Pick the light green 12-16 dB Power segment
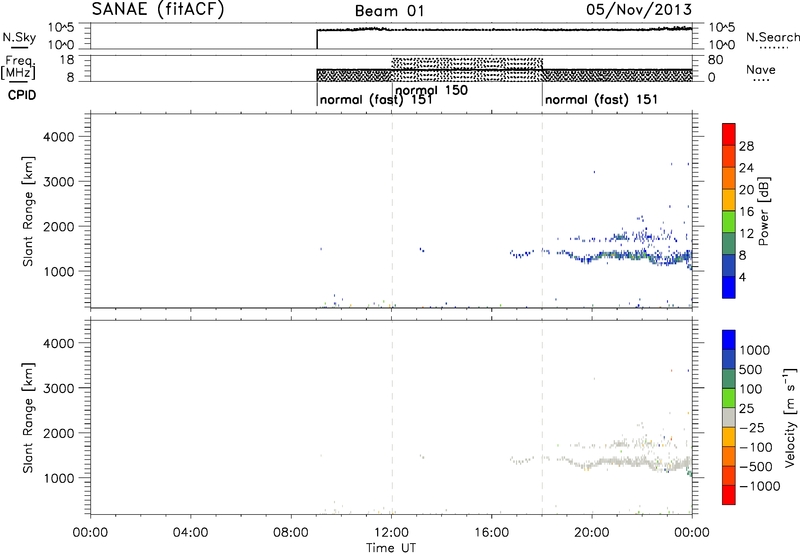The image size is (800, 554). coord(729,222)
